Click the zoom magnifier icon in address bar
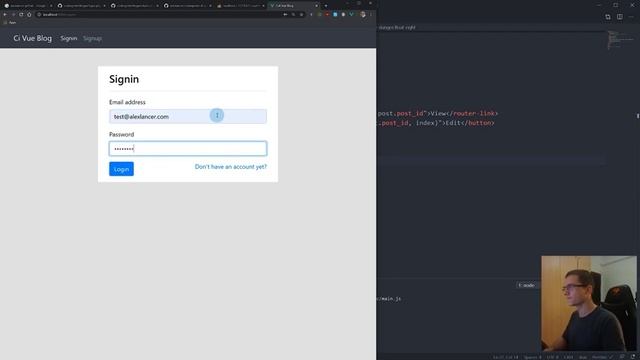Screen dimensions: 640x360 click(293, 14)
